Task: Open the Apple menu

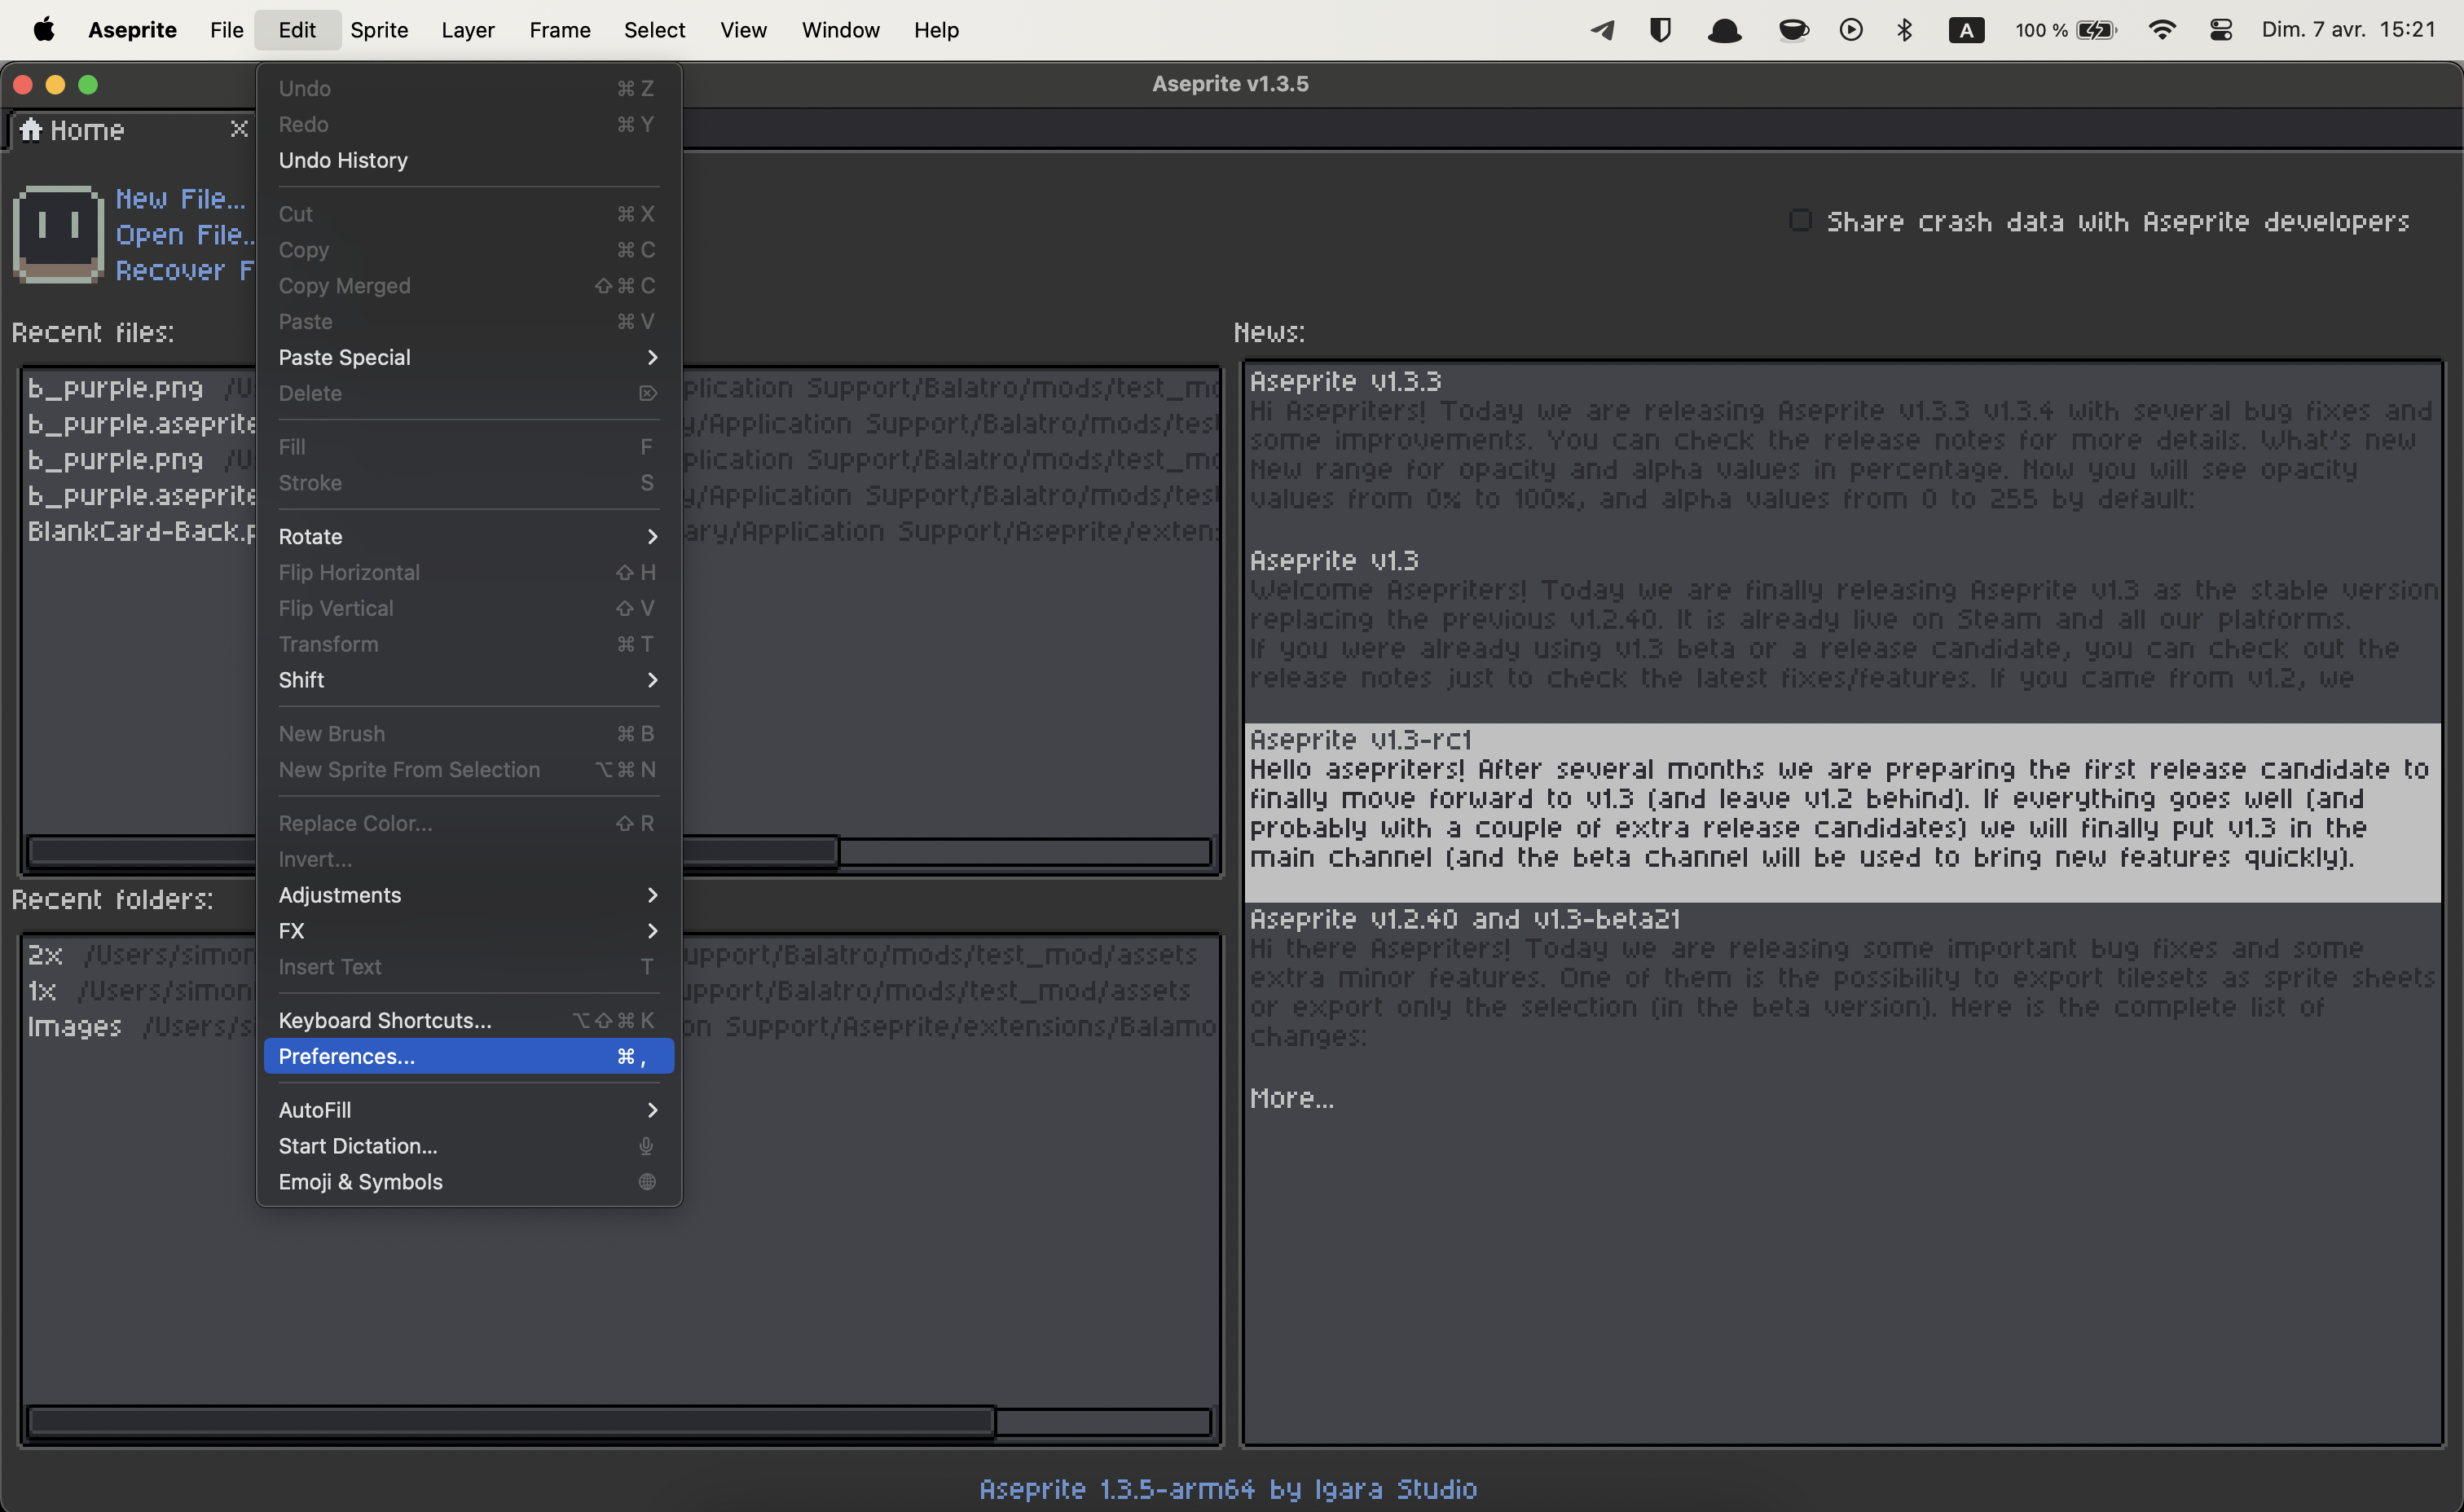Action: click(44, 30)
